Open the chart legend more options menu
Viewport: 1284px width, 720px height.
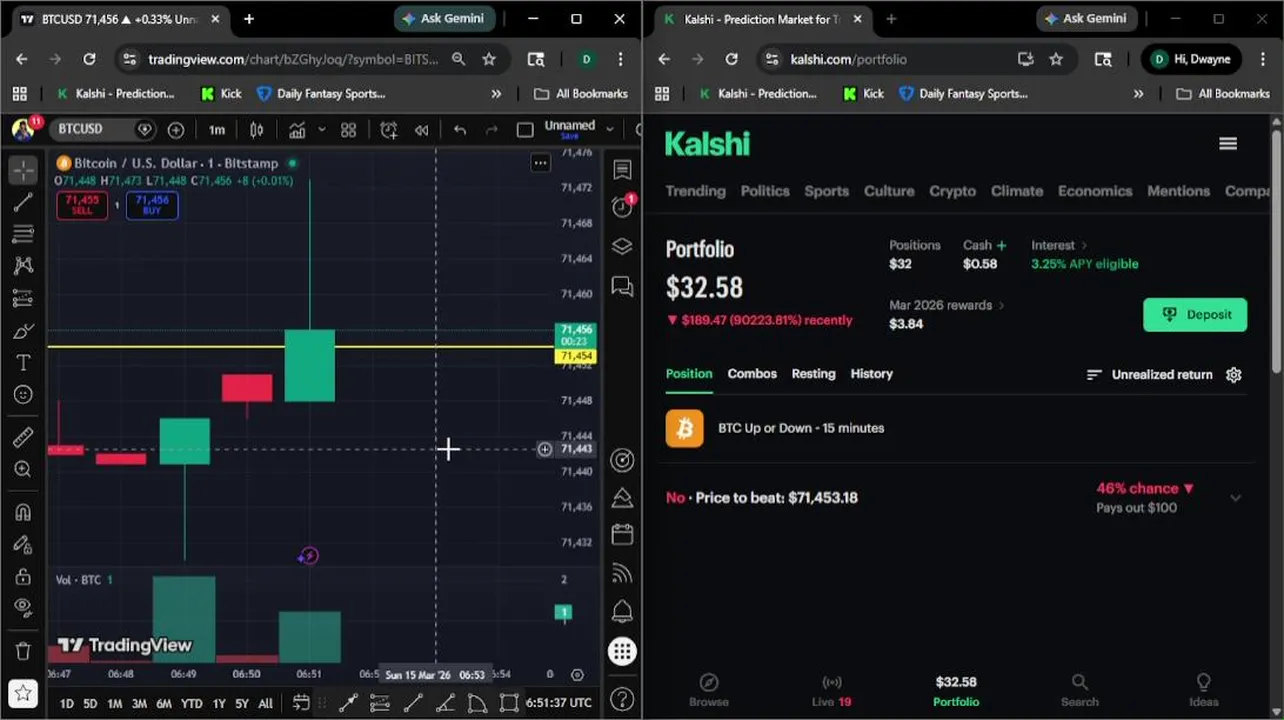tap(540, 163)
